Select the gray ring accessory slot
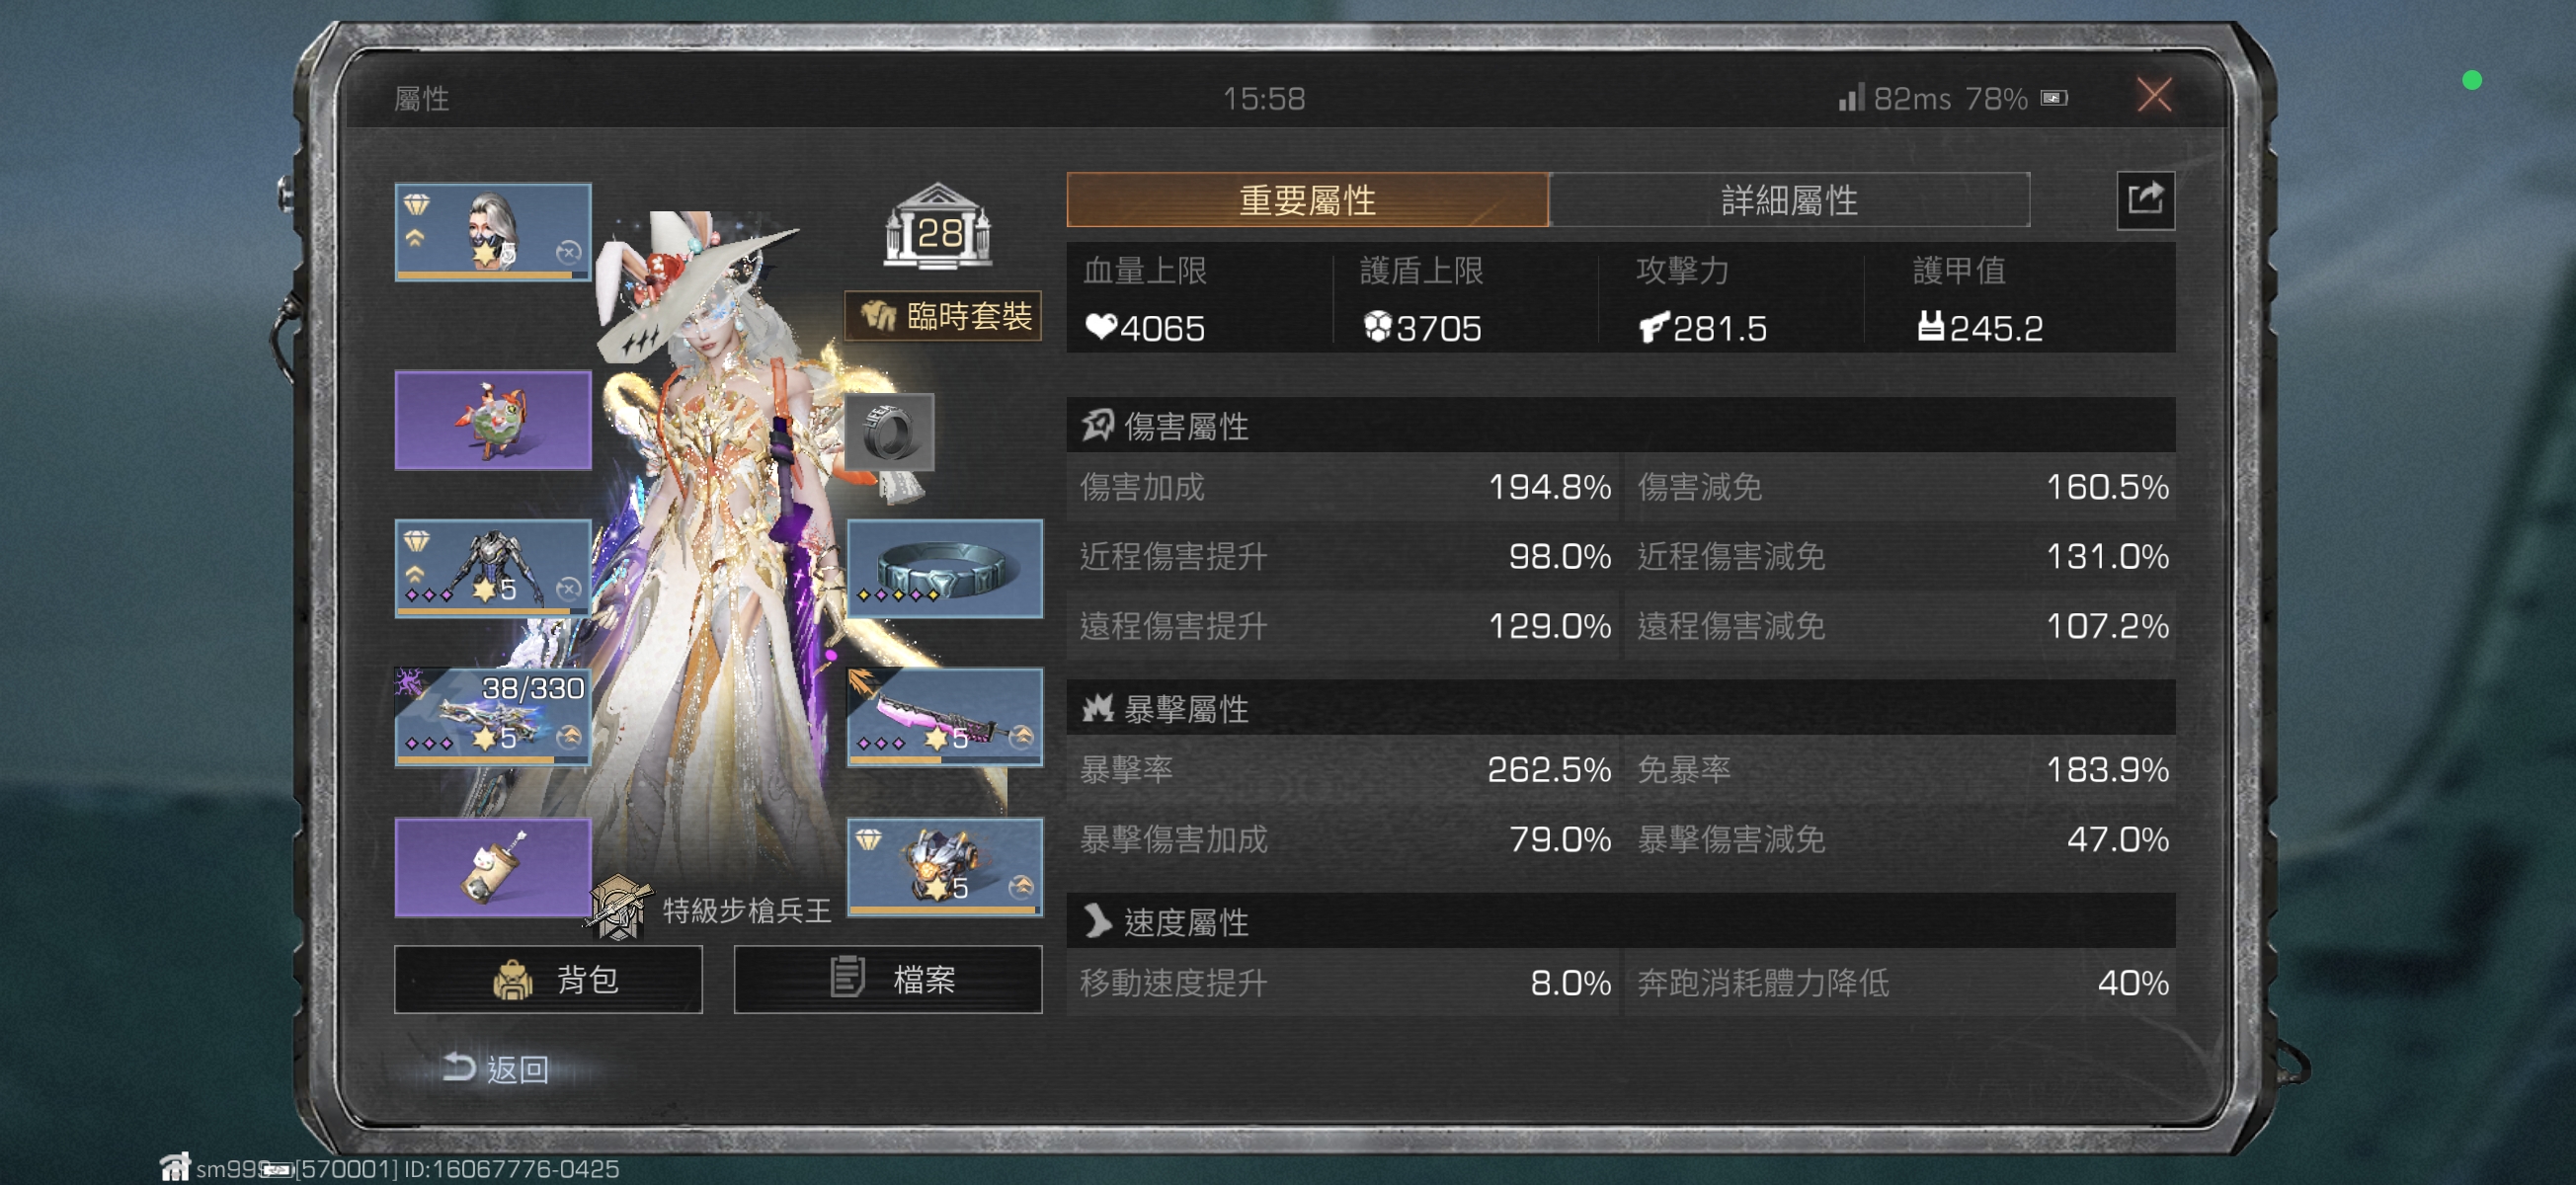The width and height of the screenshot is (2576, 1185). (889, 433)
